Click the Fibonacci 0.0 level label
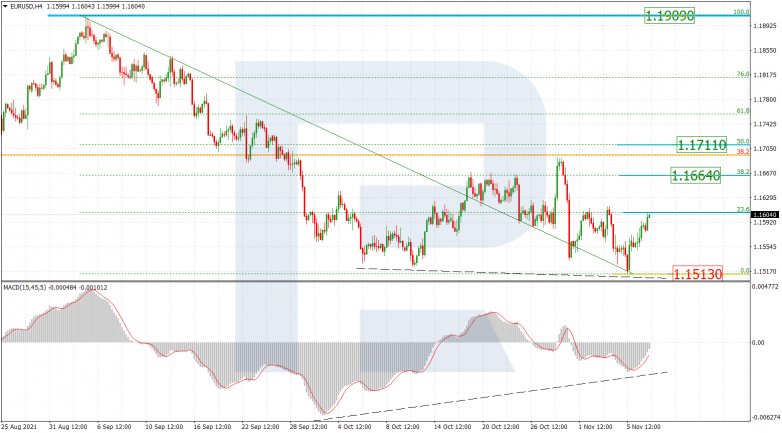This screenshot has width=782, height=433. 744,271
